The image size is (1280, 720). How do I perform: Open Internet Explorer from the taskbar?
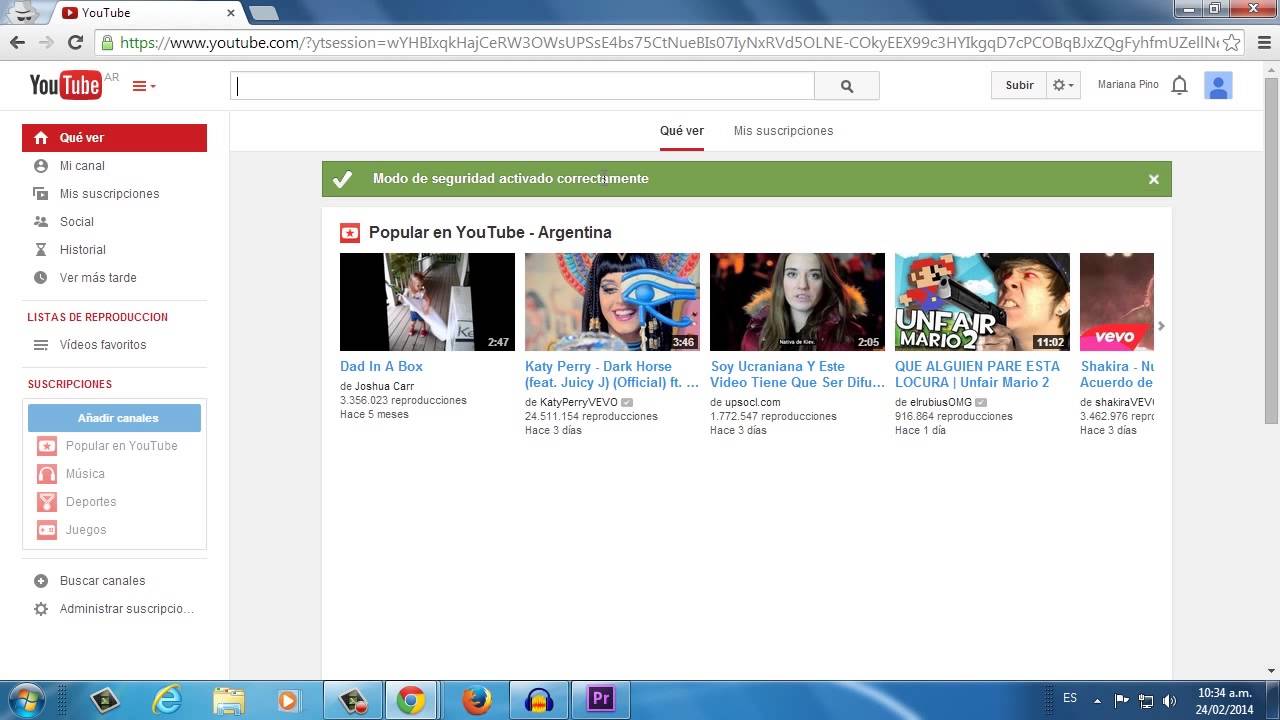166,699
